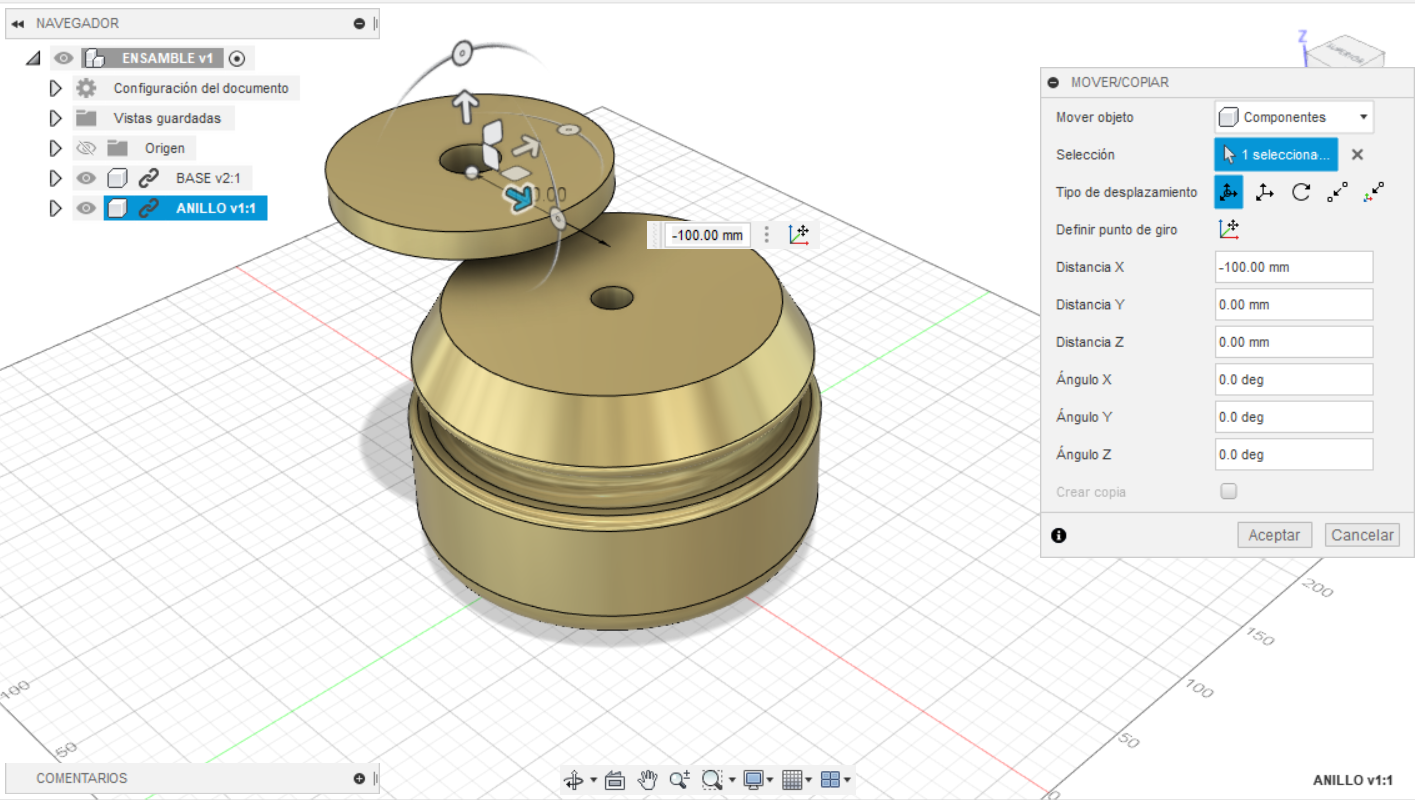The width and height of the screenshot is (1415, 800).
Task: Click the Zoom Window fit icon
Action: click(x=712, y=780)
